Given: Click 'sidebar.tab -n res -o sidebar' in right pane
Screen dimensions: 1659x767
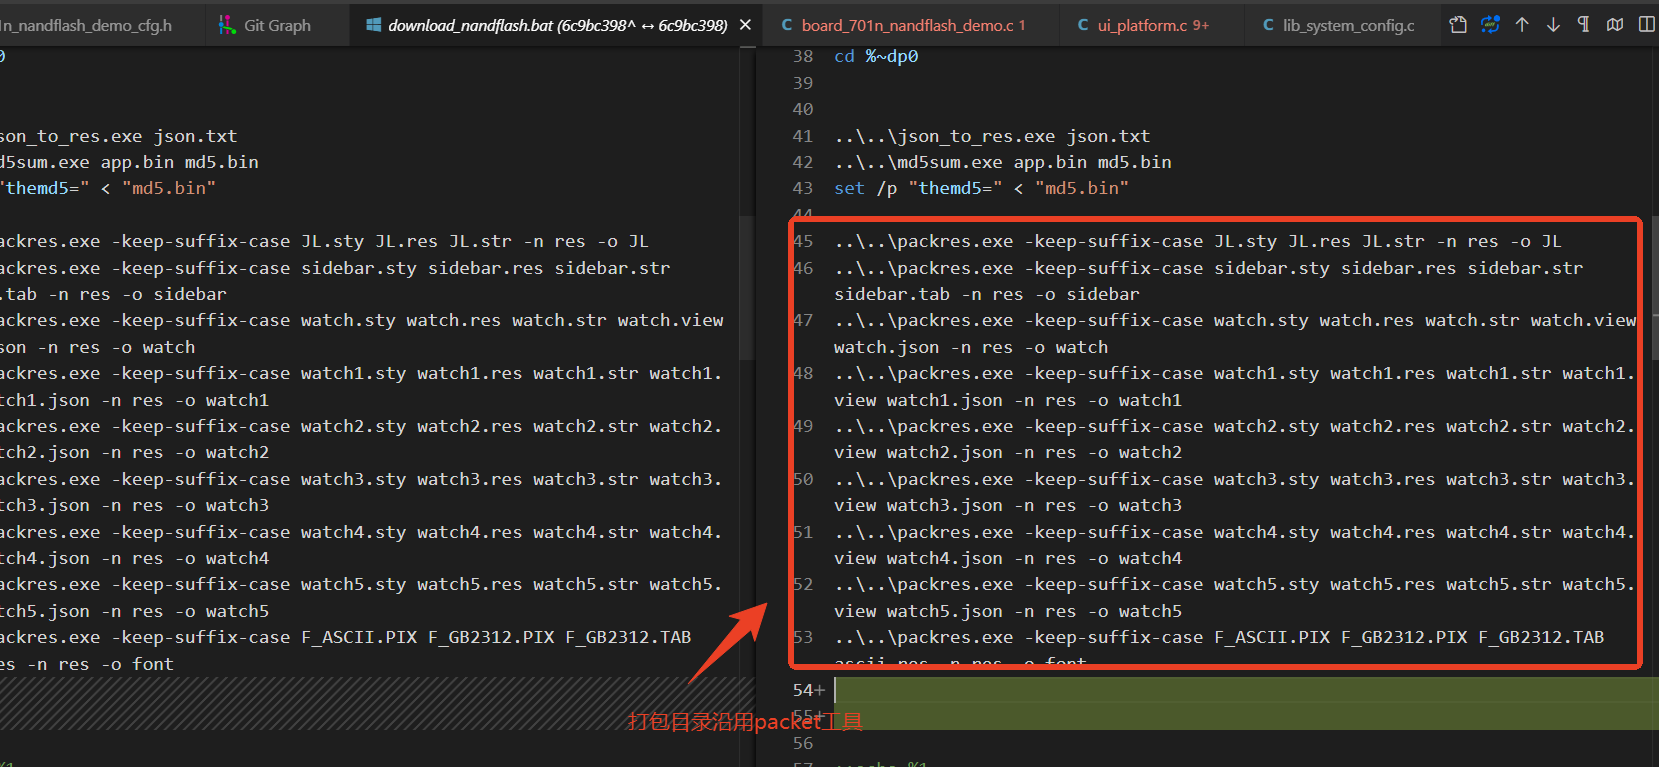Looking at the screenshot, I should tap(987, 294).
